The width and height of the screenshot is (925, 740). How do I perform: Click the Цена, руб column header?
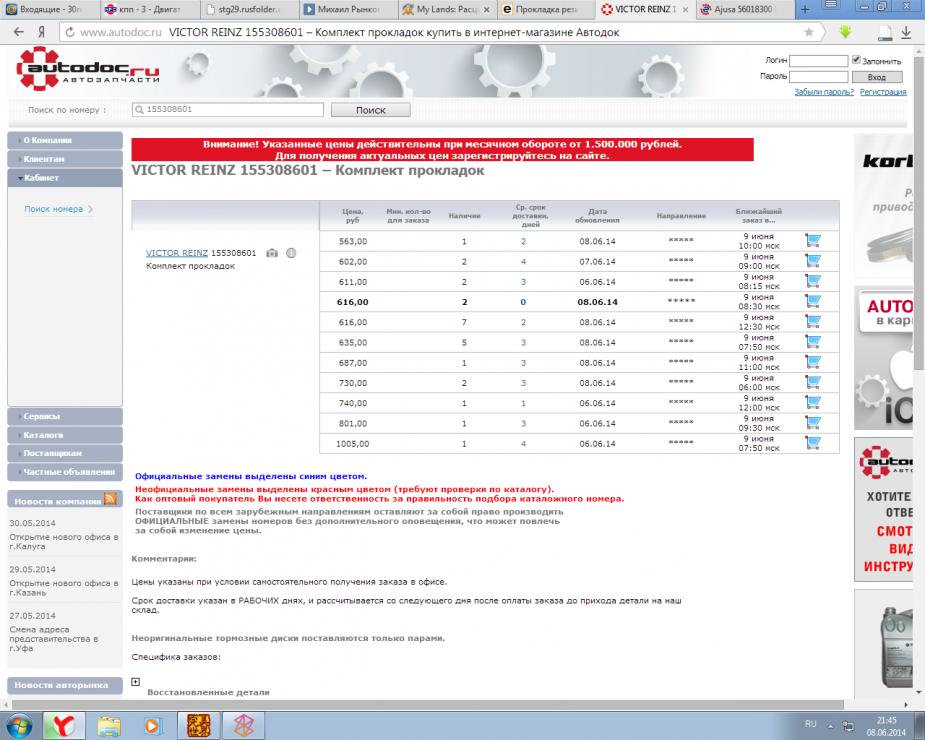(353, 215)
